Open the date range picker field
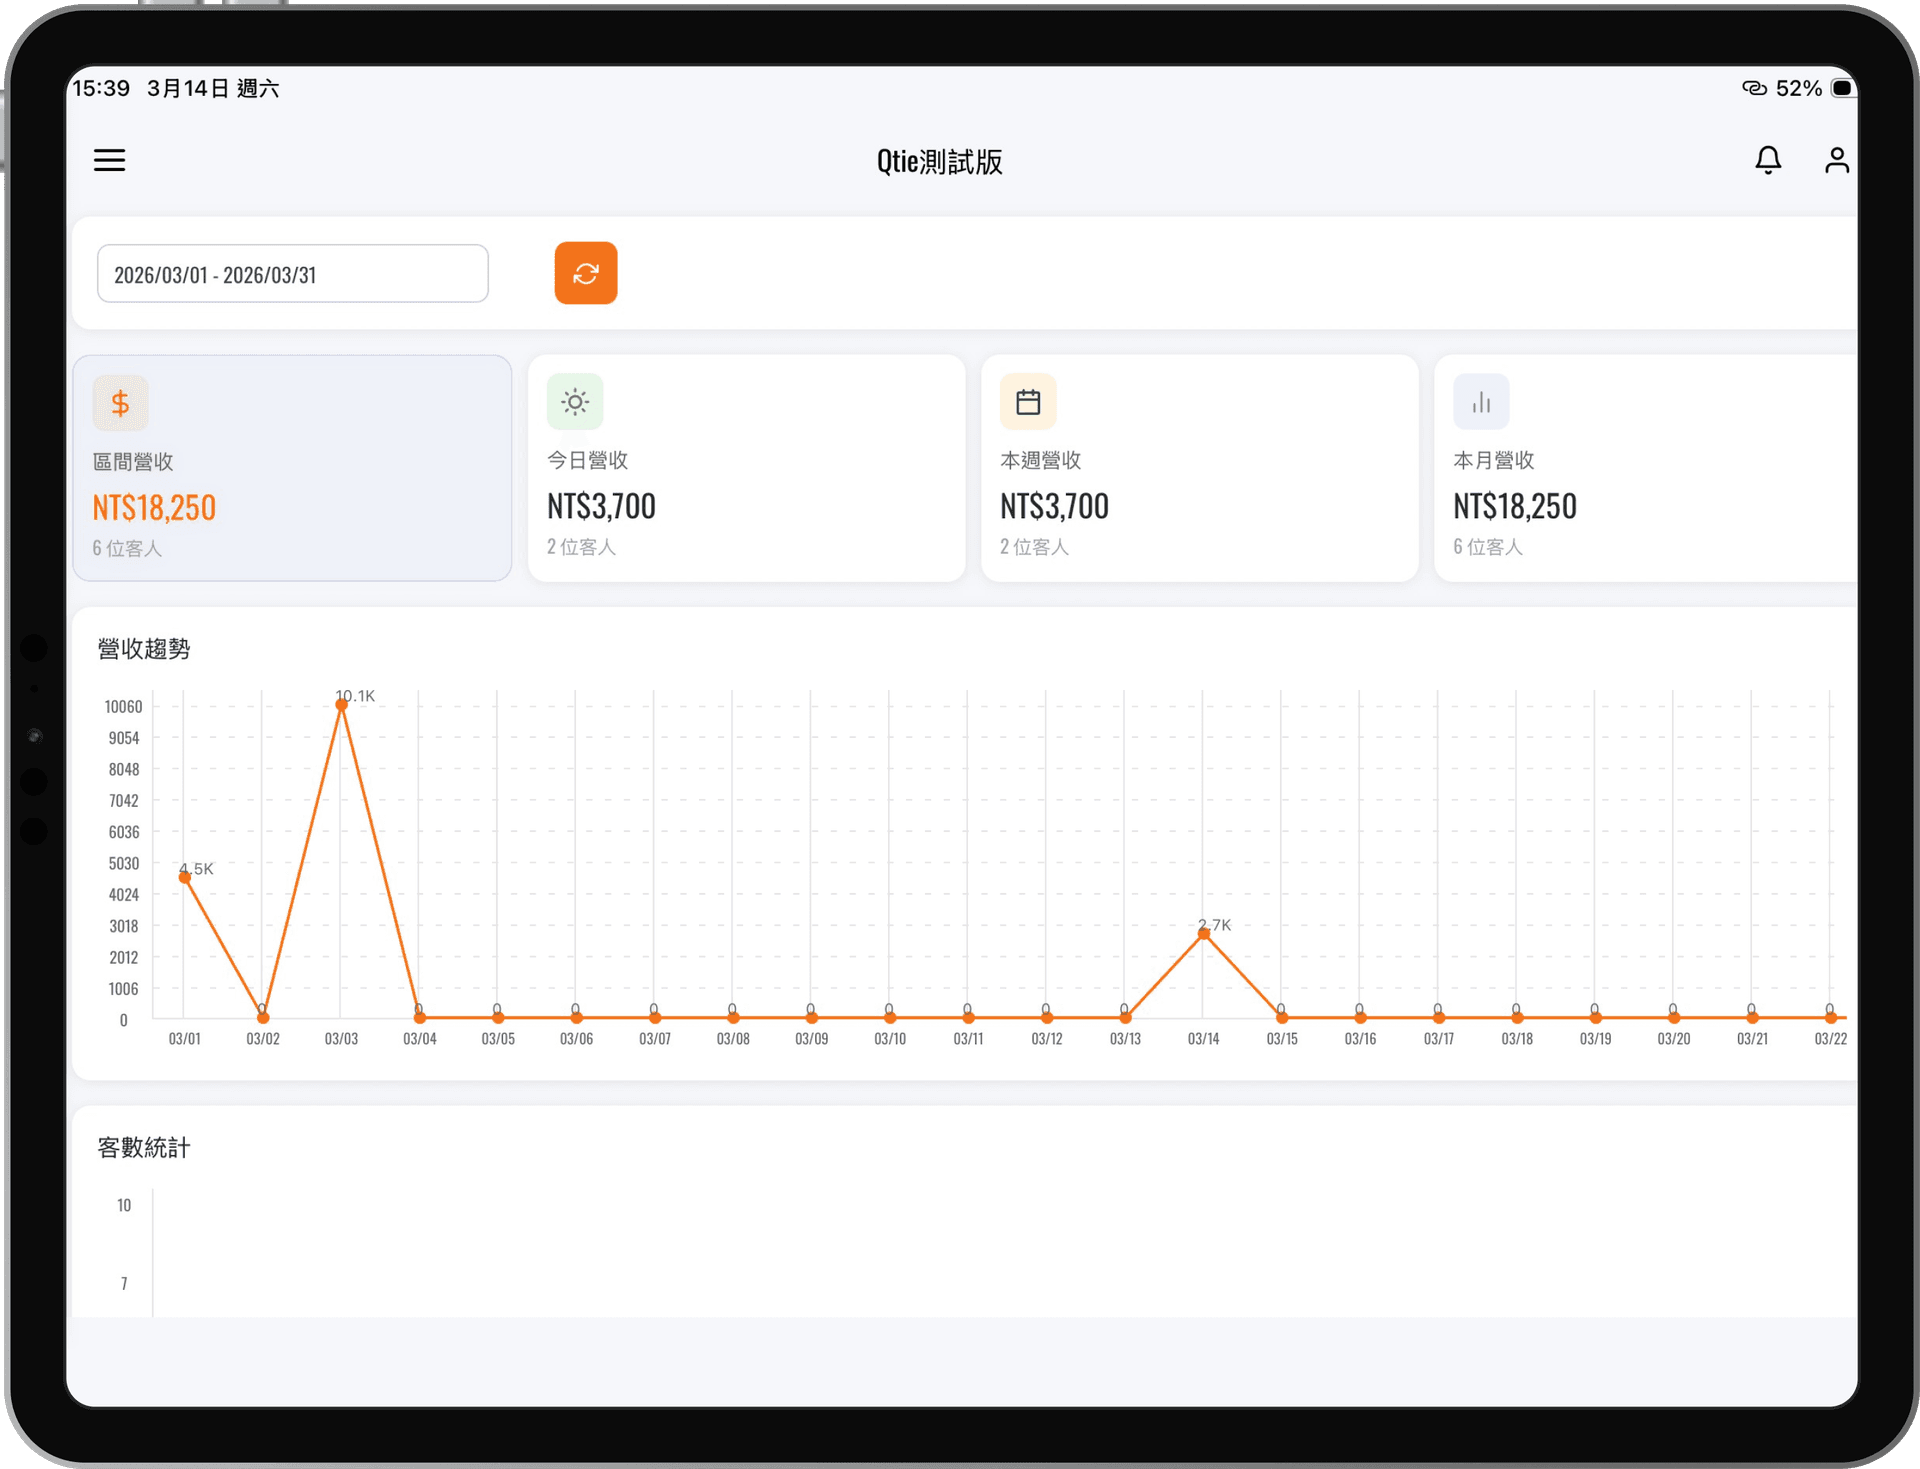1920x1469 pixels. point(292,274)
